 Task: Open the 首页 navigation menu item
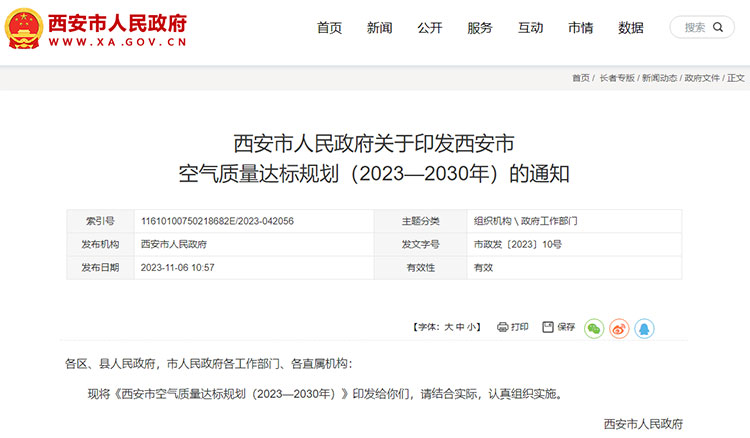pos(329,28)
